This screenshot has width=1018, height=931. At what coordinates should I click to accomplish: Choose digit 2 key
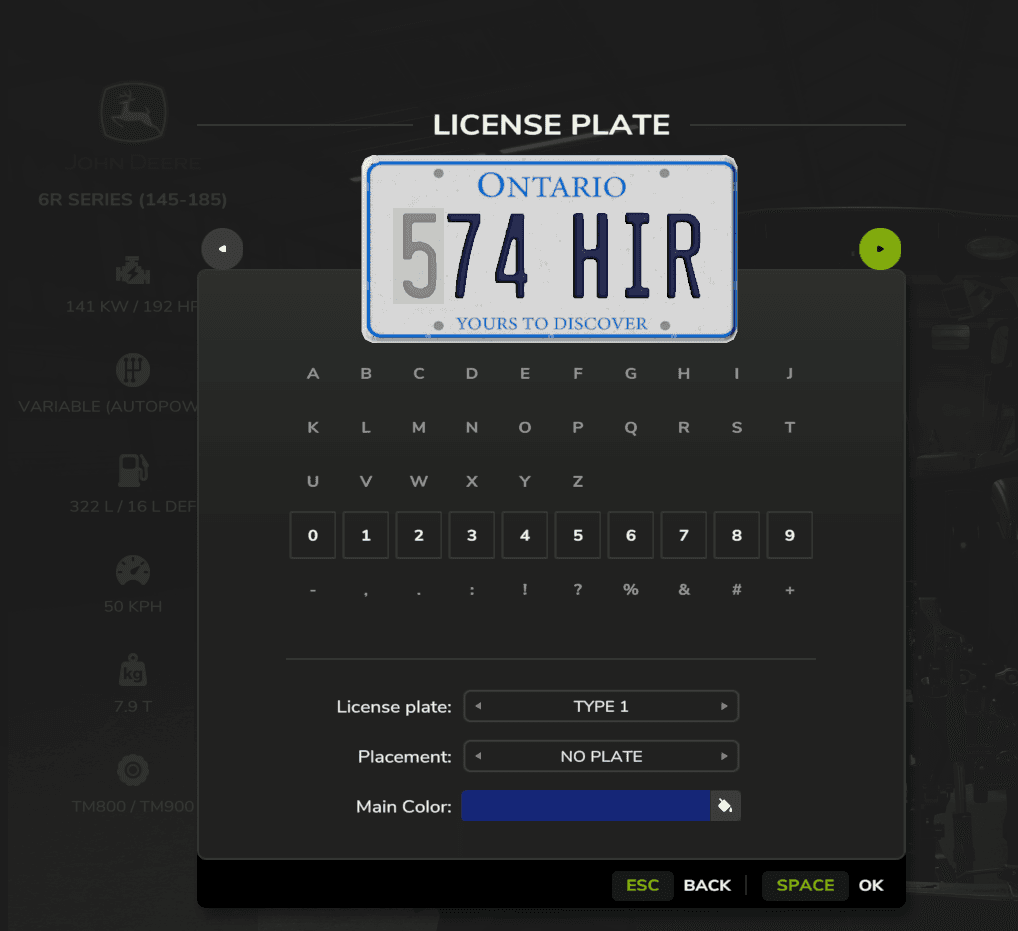pos(419,535)
